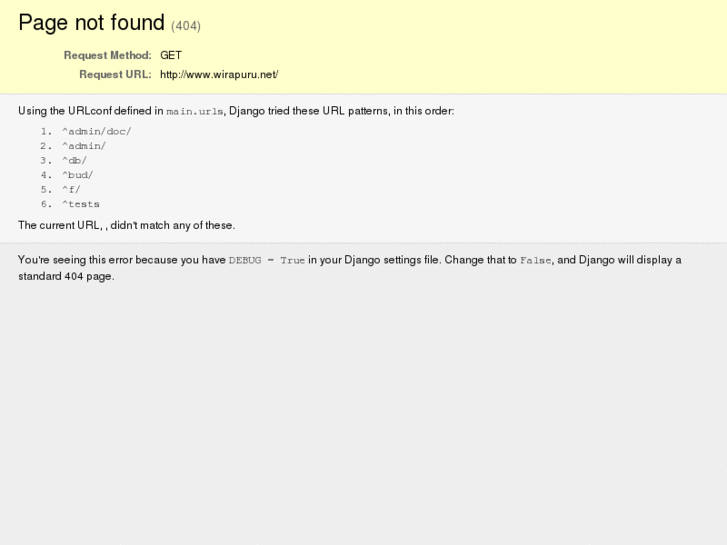Image resolution: width=727 pixels, height=545 pixels.
Task: Click the "The current URL" mismatch sentence
Action: (x=126, y=225)
